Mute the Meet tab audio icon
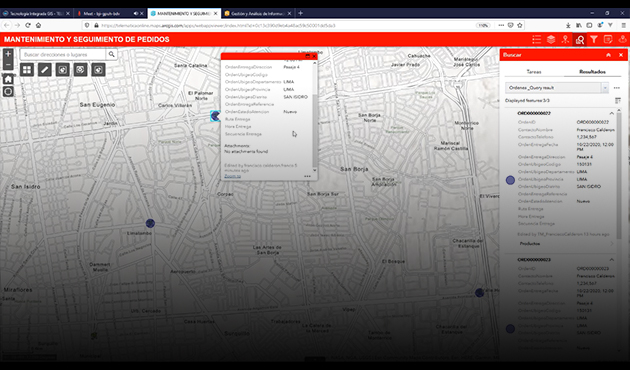 [136, 13]
